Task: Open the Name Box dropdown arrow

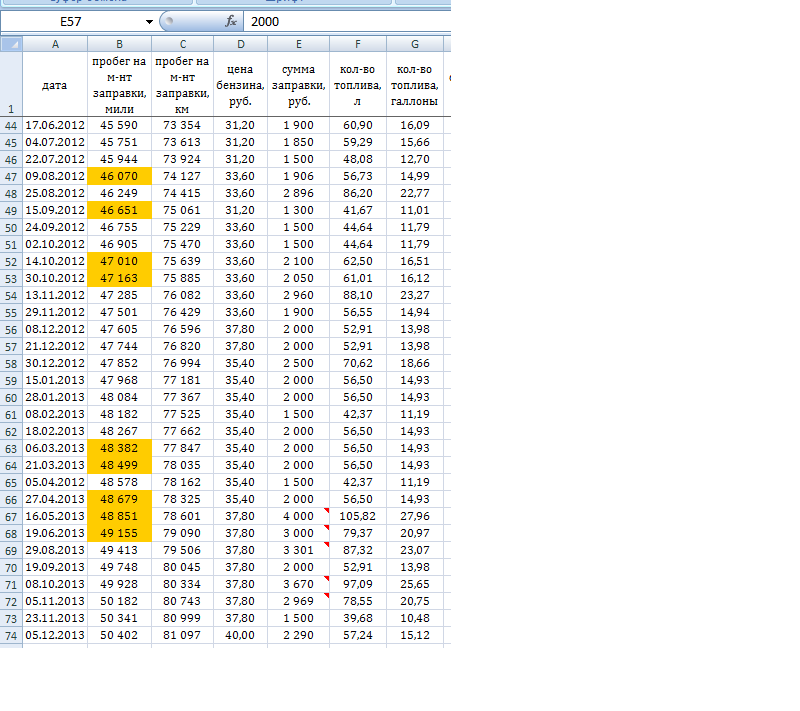Action: point(150,21)
